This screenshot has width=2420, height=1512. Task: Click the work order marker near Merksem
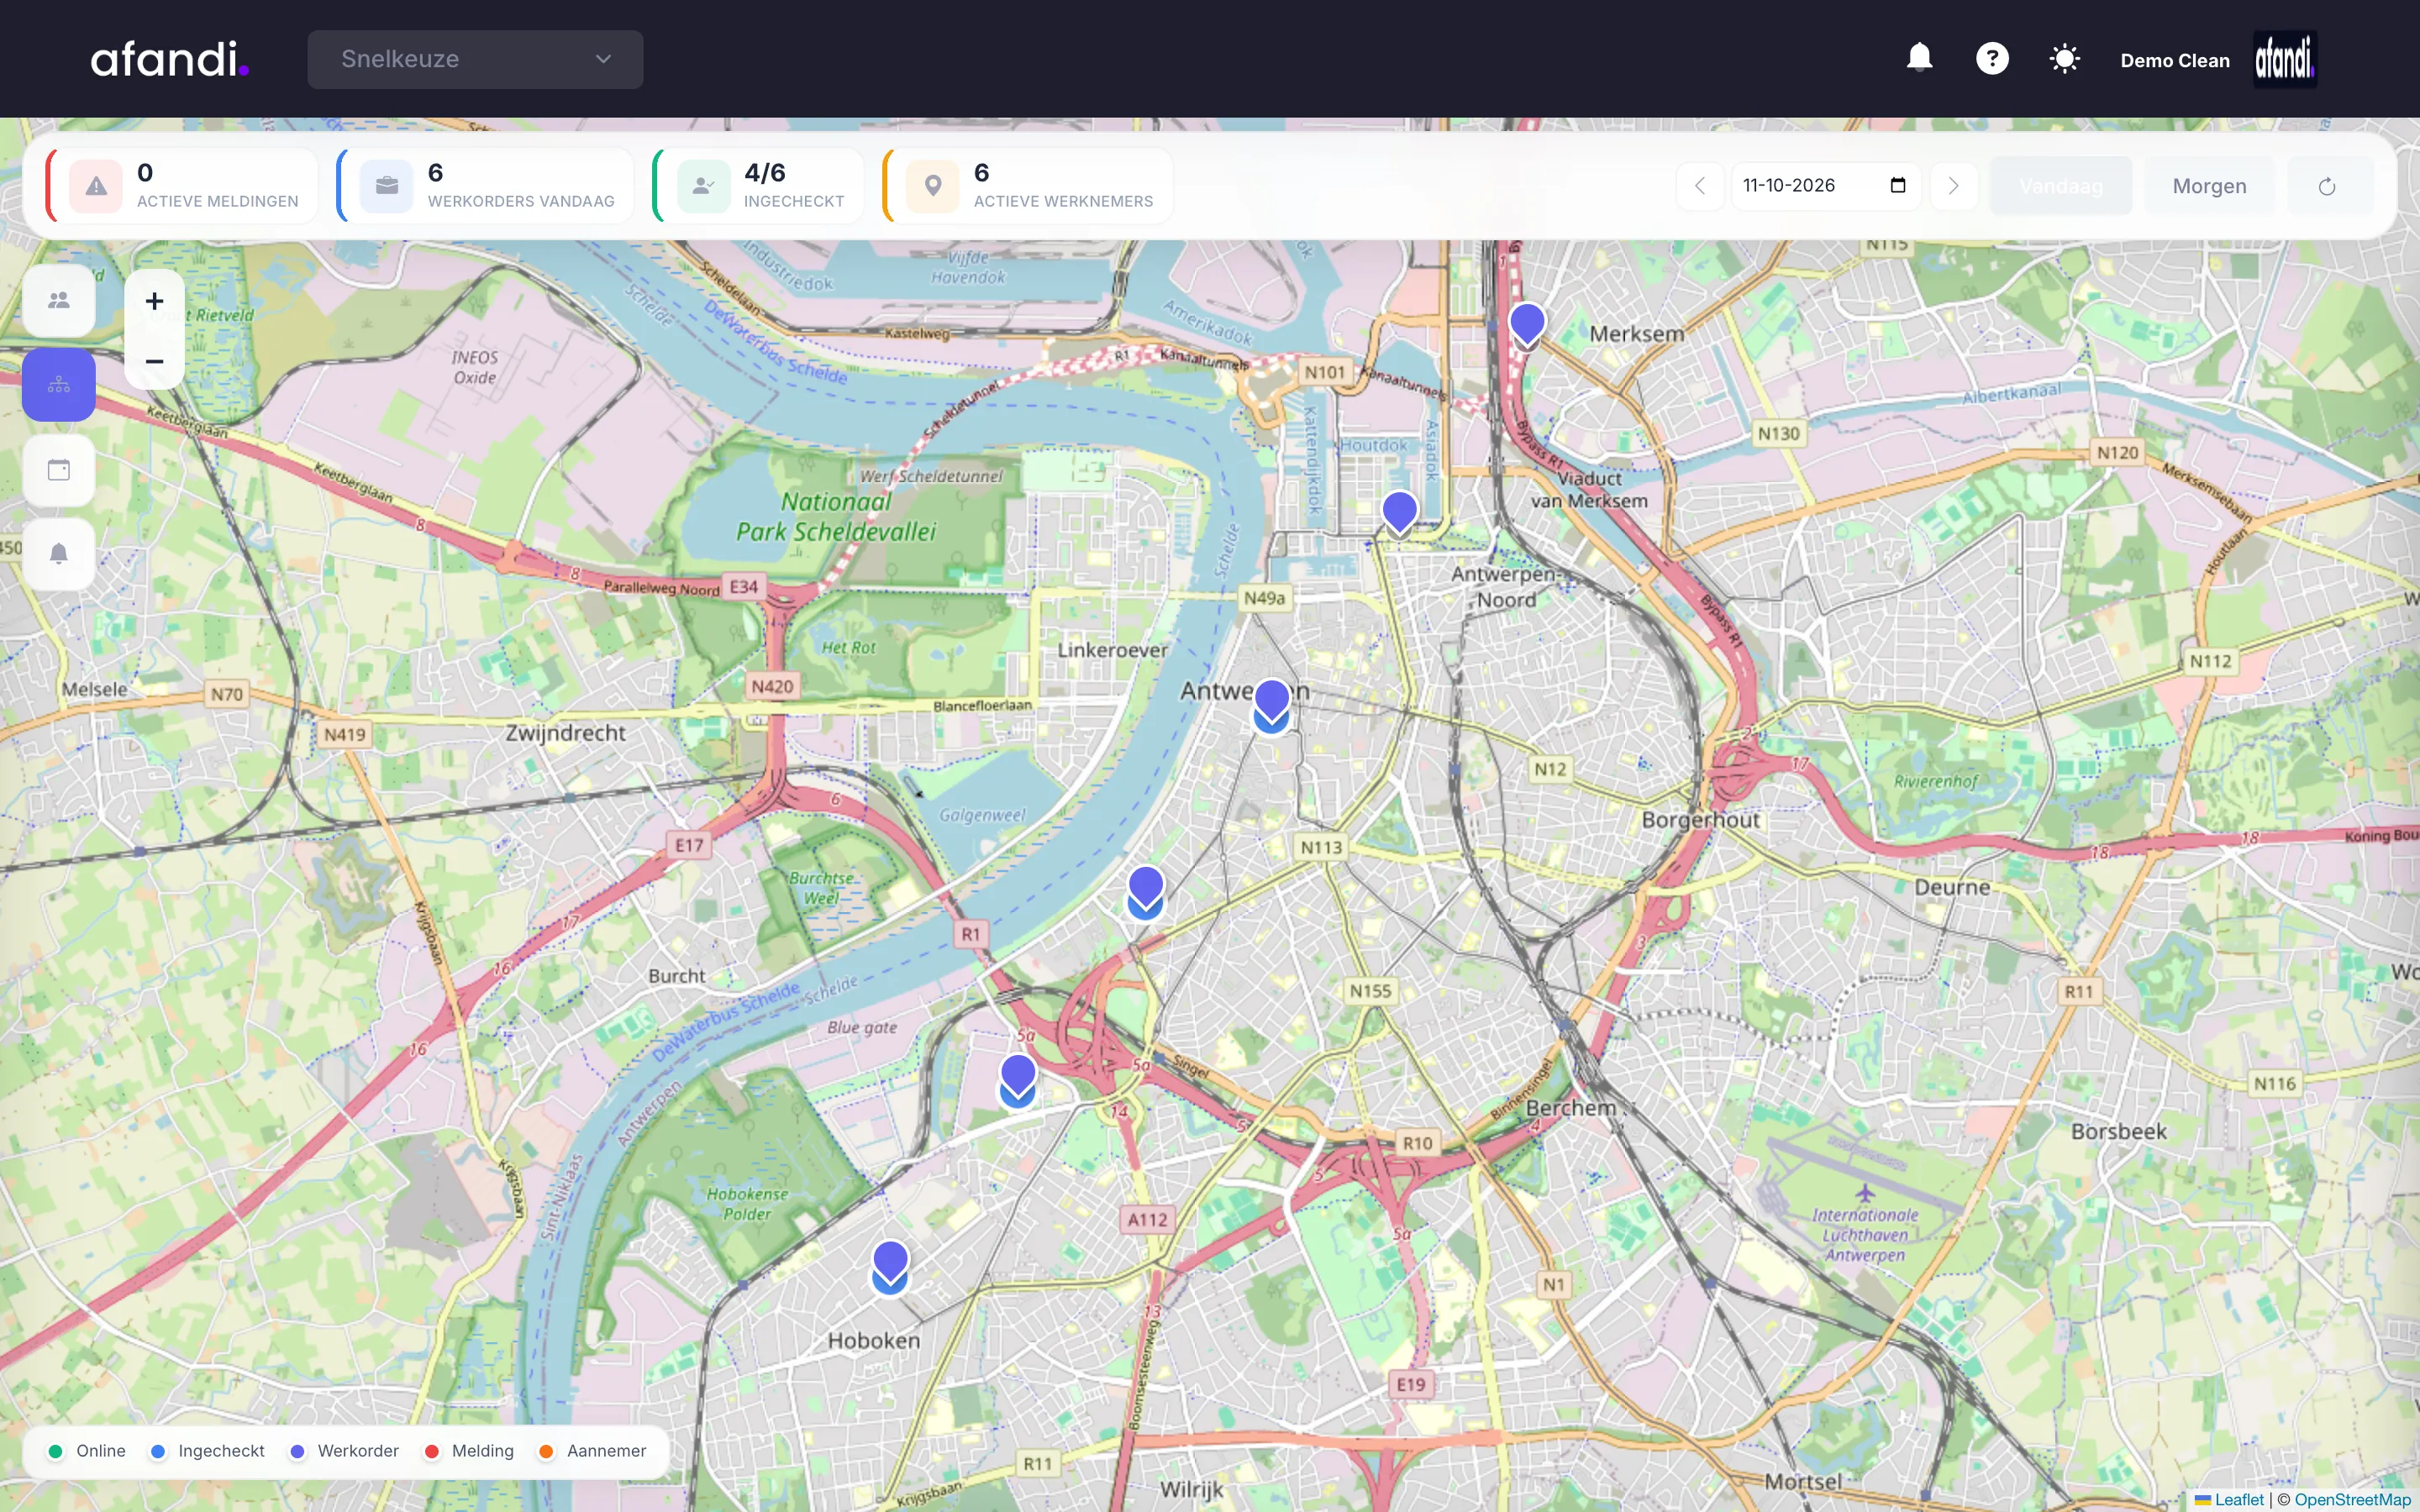pos(1527,325)
